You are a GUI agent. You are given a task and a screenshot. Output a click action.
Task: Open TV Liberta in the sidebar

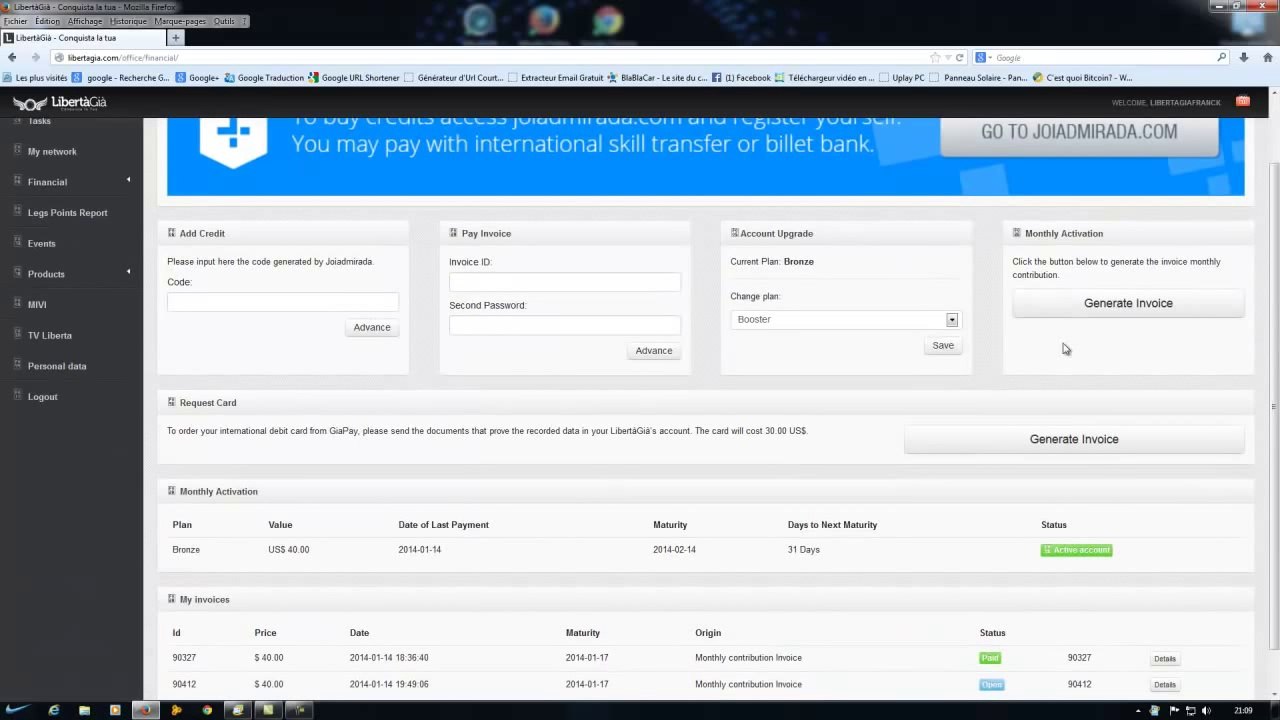point(49,336)
